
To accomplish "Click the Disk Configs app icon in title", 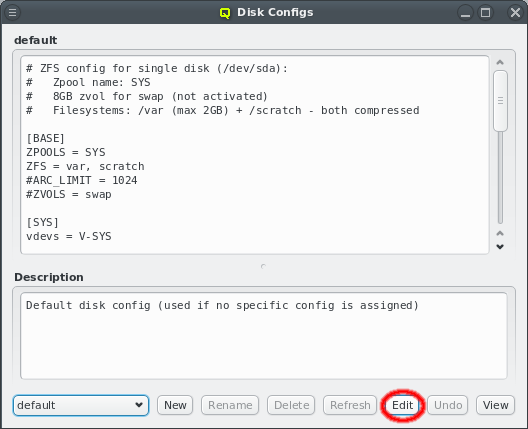I will click(225, 13).
